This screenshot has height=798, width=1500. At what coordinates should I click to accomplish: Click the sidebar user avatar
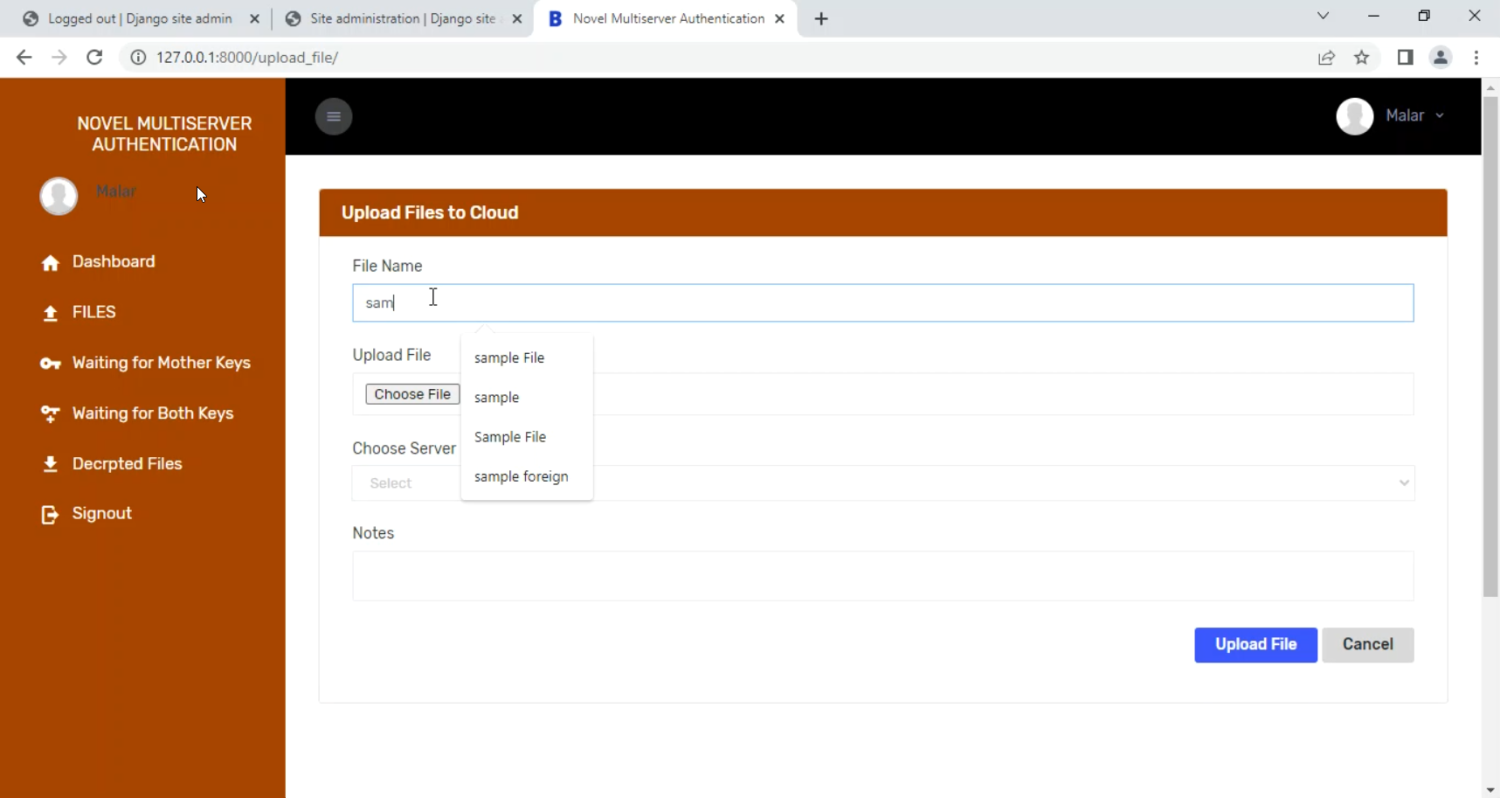[x=59, y=196]
